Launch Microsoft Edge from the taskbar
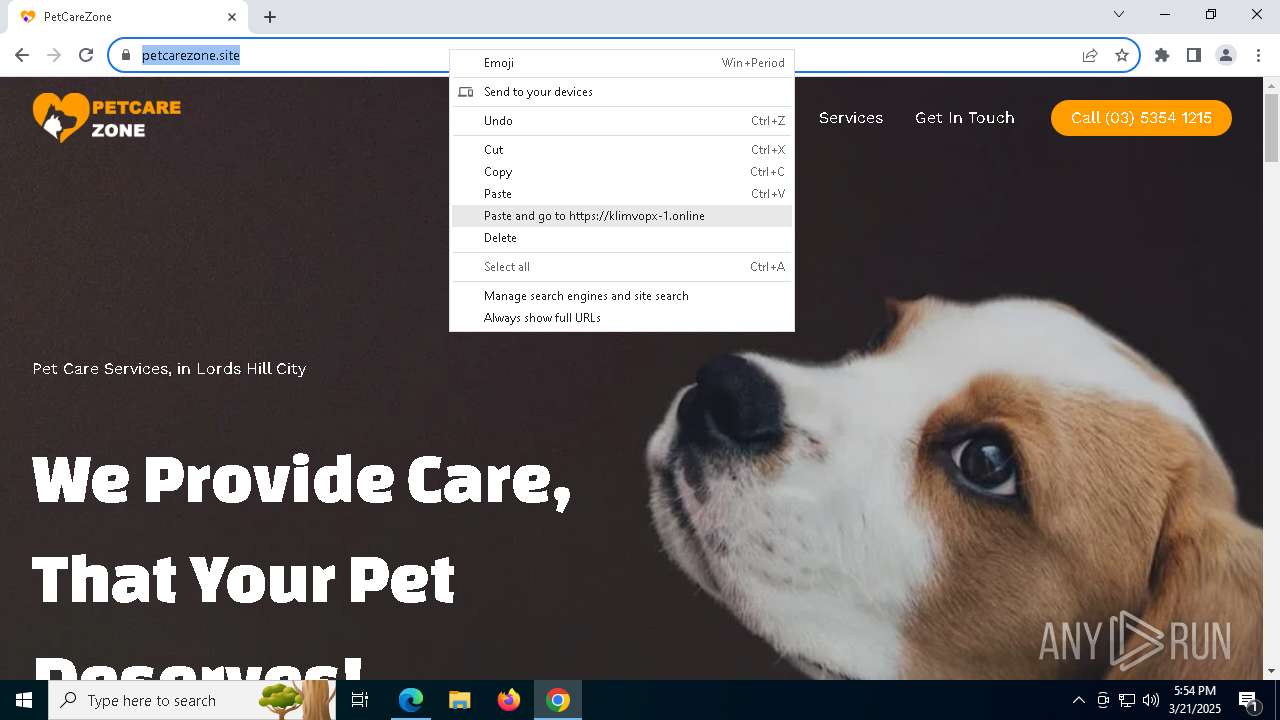 pyautogui.click(x=411, y=700)
